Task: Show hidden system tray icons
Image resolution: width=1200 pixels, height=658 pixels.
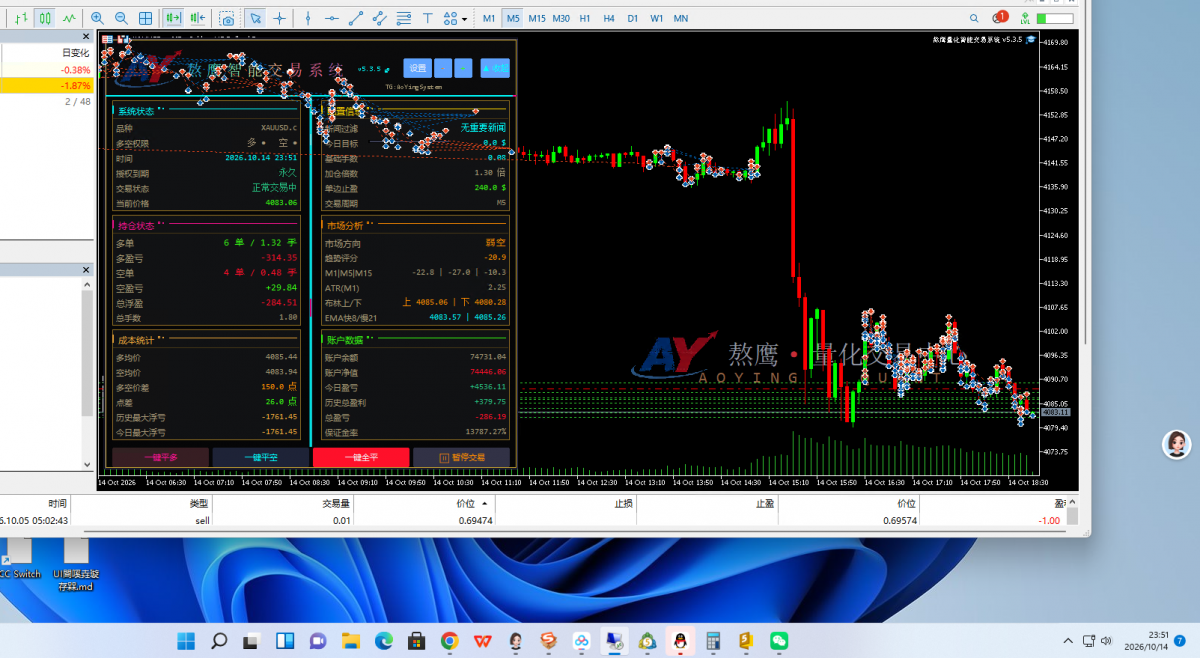Action: pyautogui.click(x=1069, y=640)
